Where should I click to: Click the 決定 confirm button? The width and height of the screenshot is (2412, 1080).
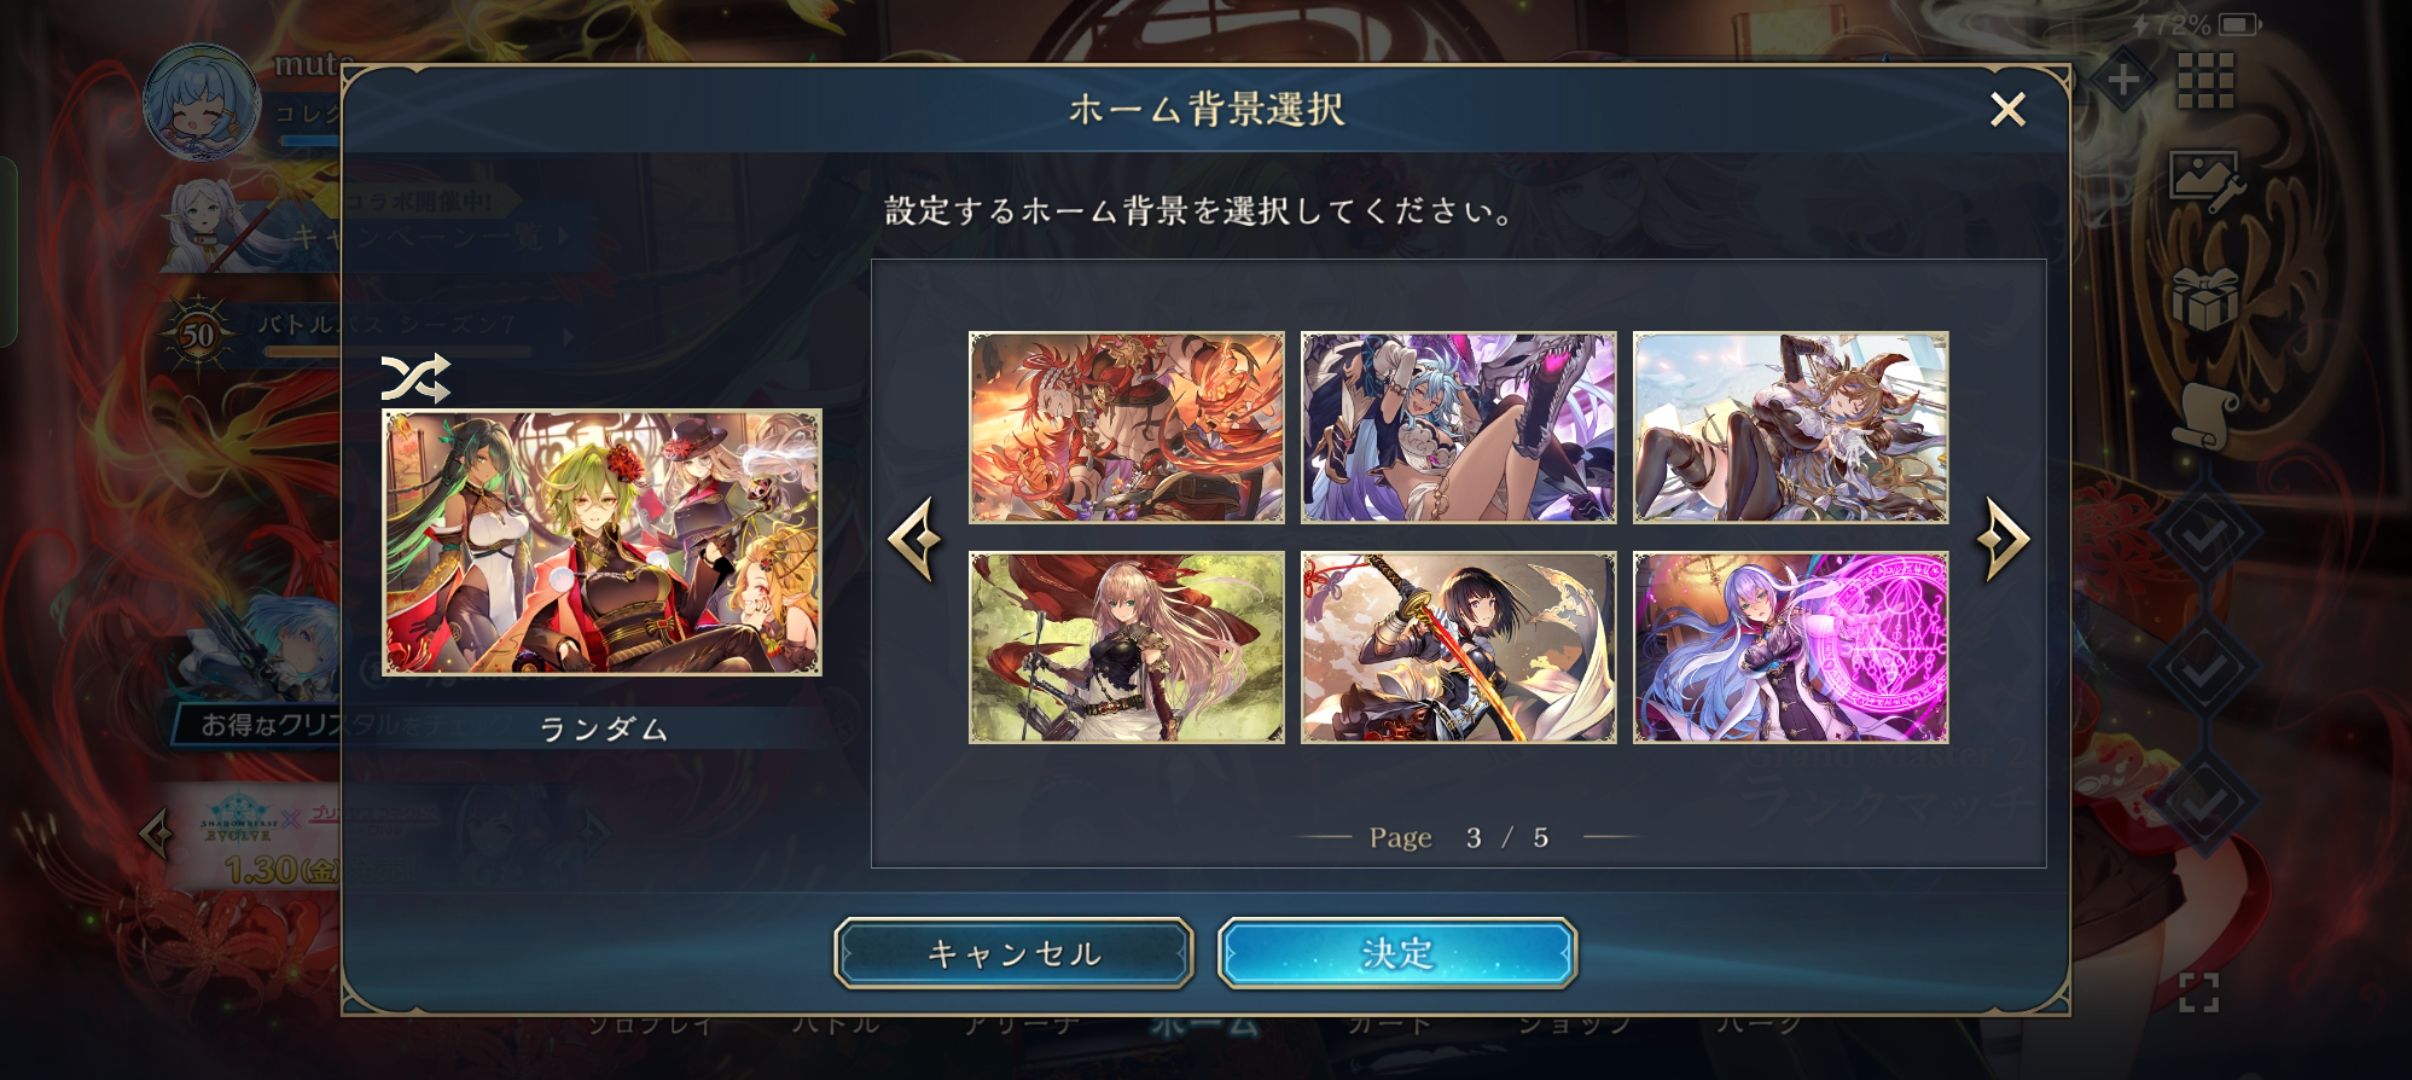coord(1398,954)
